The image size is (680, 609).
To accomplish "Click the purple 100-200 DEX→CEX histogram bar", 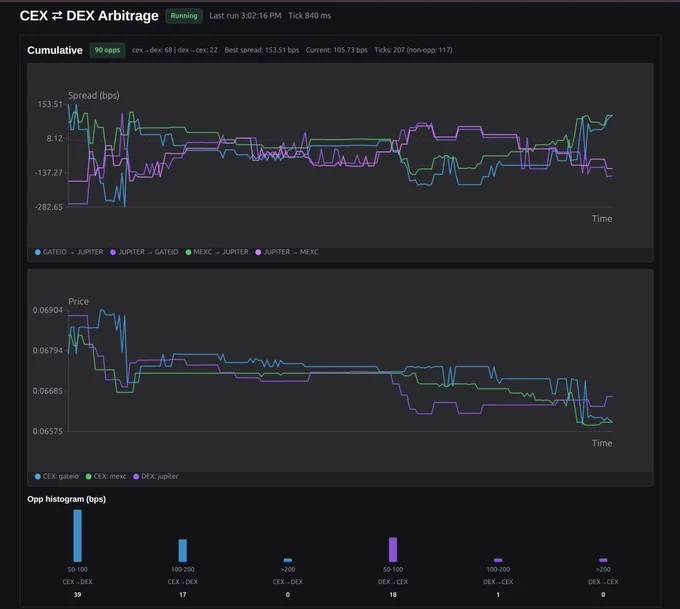I will (498, 560).
